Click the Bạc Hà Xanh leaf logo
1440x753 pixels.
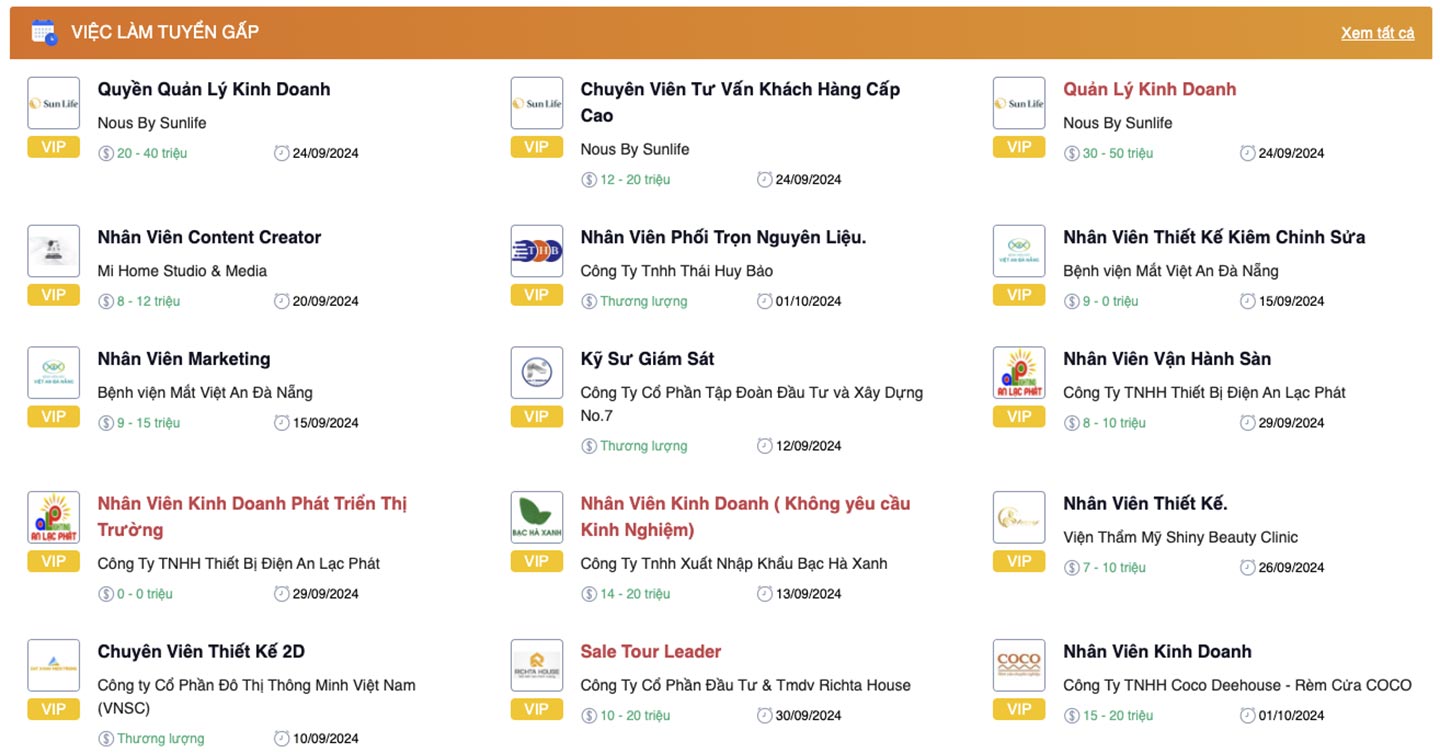536,517
